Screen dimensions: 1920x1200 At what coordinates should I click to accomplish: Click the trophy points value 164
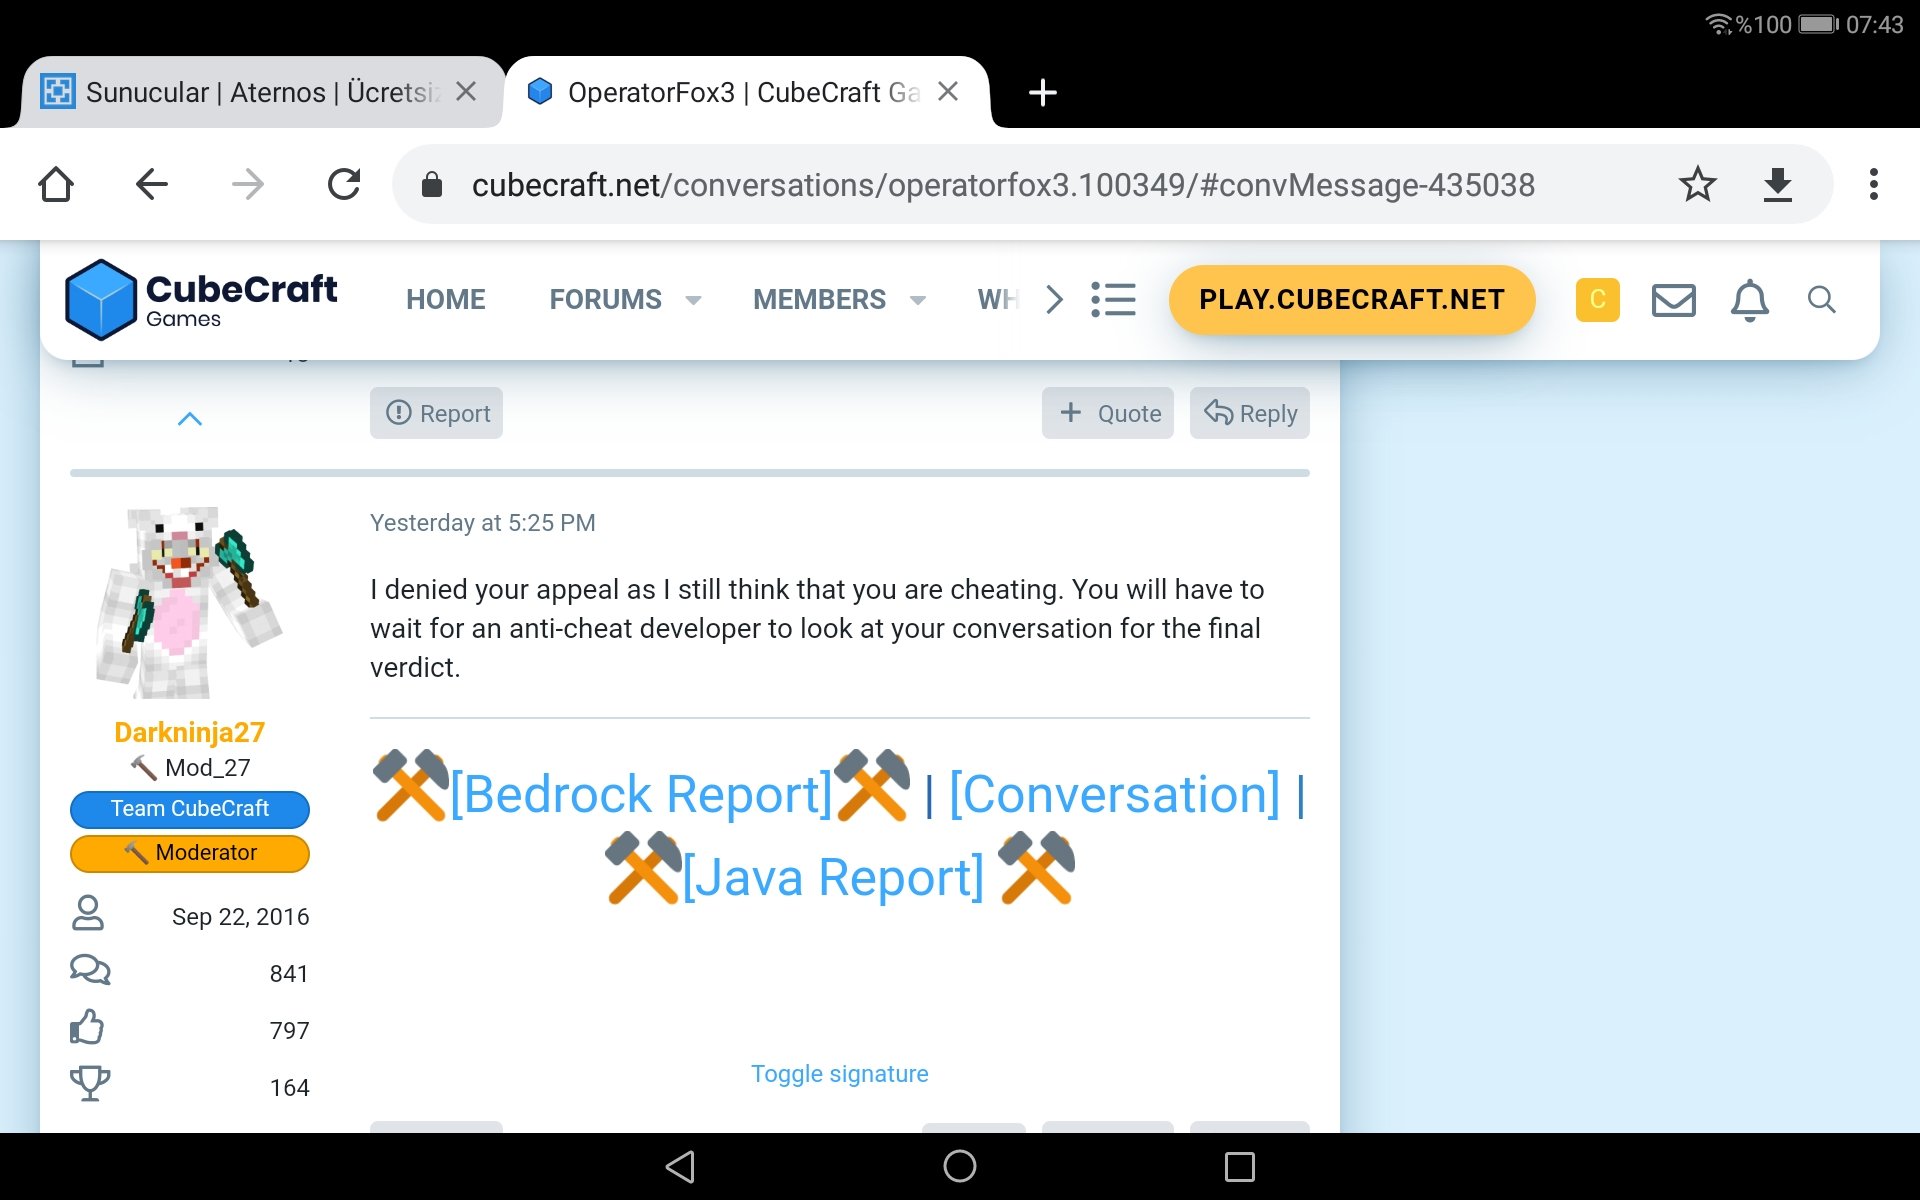click(289, 1088)
